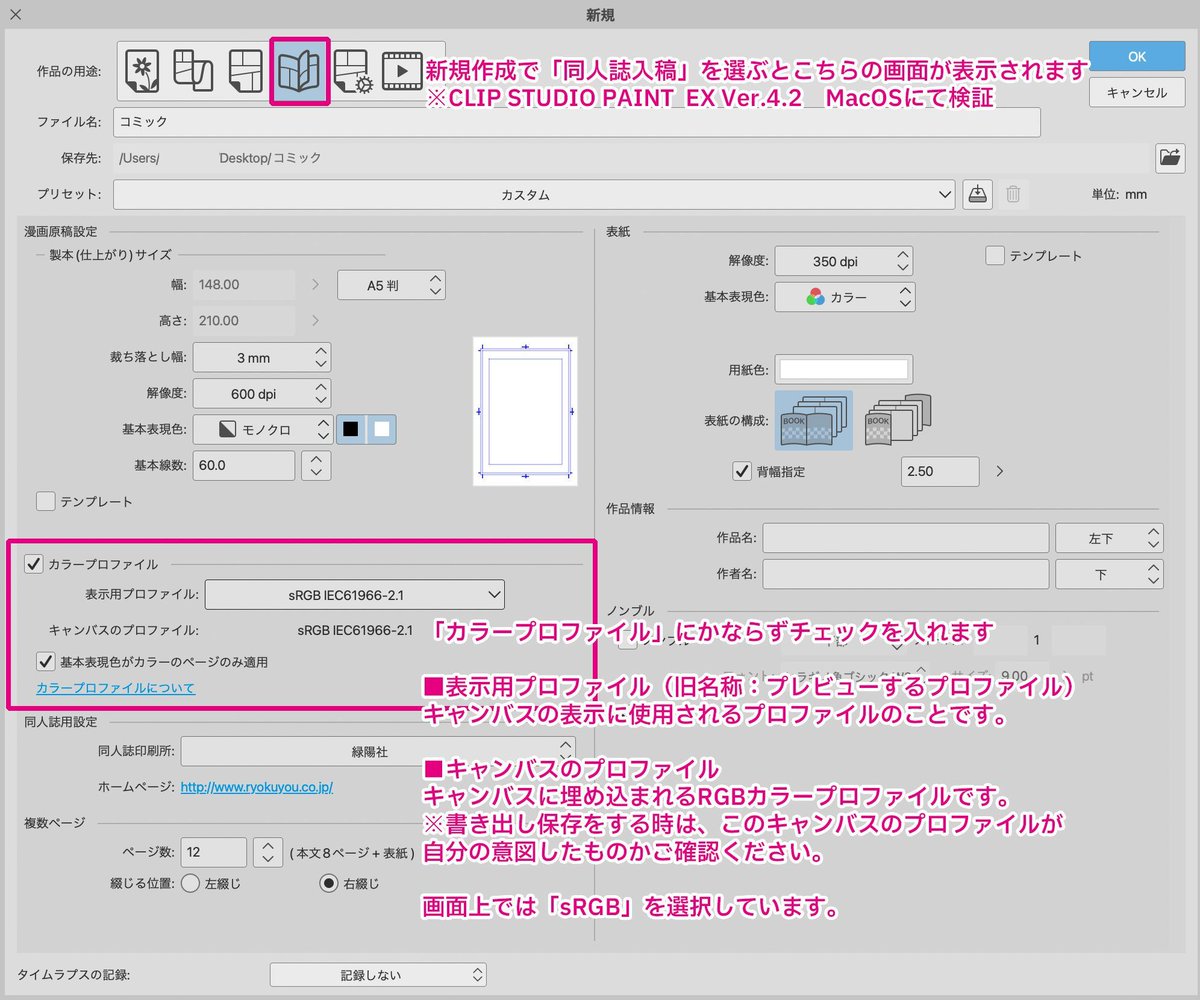The height and width of the screenshot is (1000, 1200).
Task: Click the trash icon to delete the preset
Action: 1013,194
